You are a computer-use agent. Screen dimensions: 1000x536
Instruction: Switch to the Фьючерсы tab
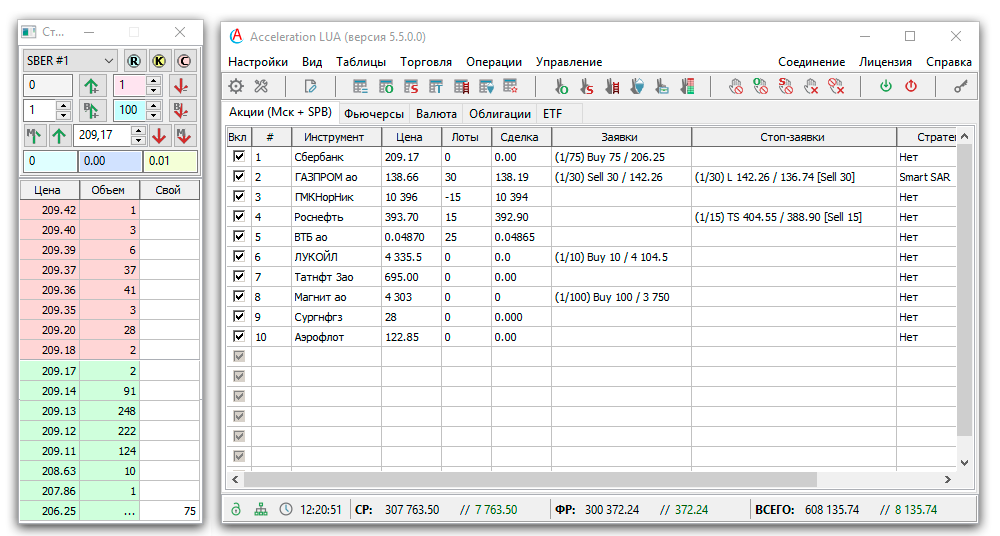pos(374,114)
